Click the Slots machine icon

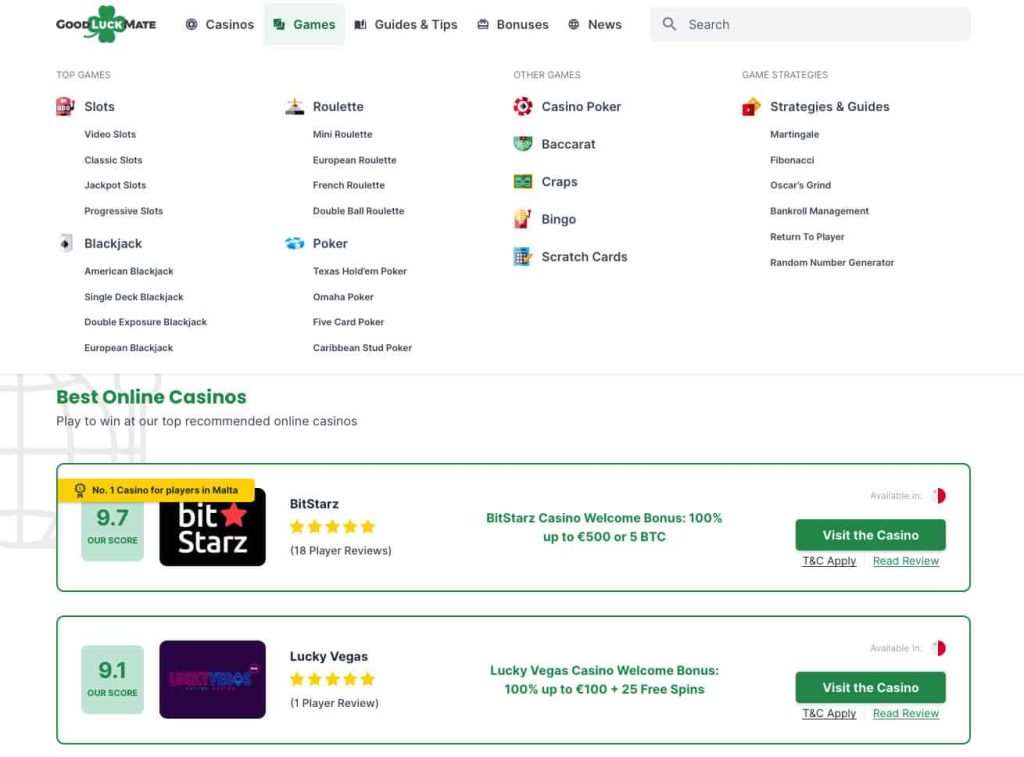click(65, 106)
